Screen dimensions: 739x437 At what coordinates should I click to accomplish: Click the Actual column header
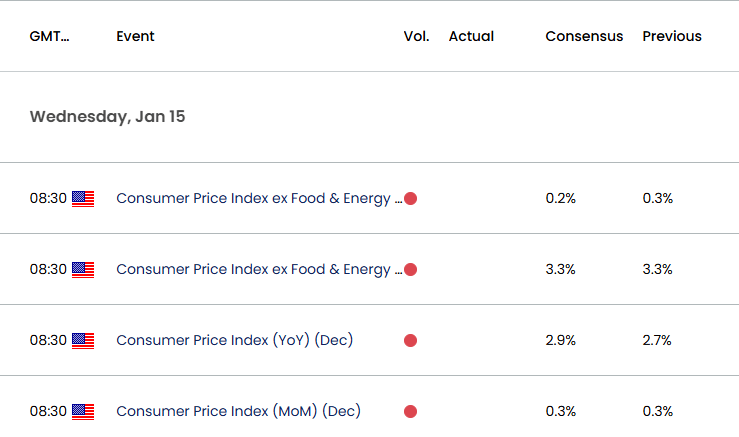(471, 36)
